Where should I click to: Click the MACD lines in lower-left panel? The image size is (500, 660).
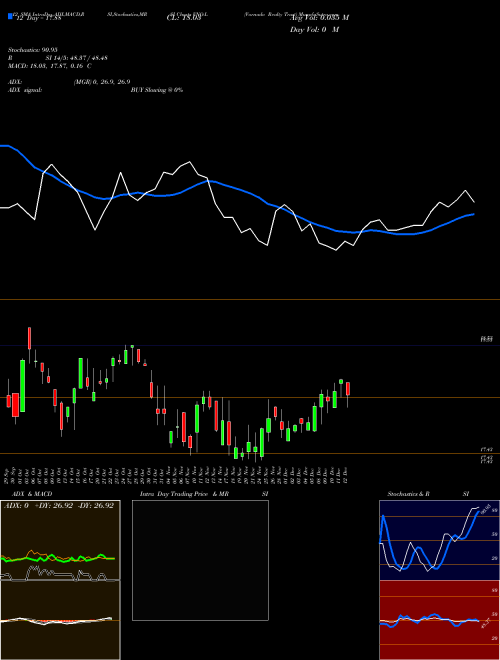tap(57, 621)
